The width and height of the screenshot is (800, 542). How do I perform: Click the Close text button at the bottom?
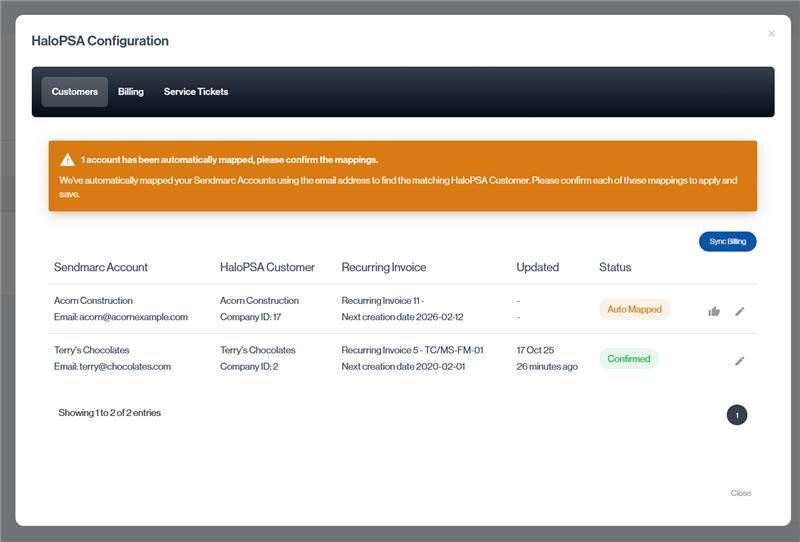tap(741, 493)
